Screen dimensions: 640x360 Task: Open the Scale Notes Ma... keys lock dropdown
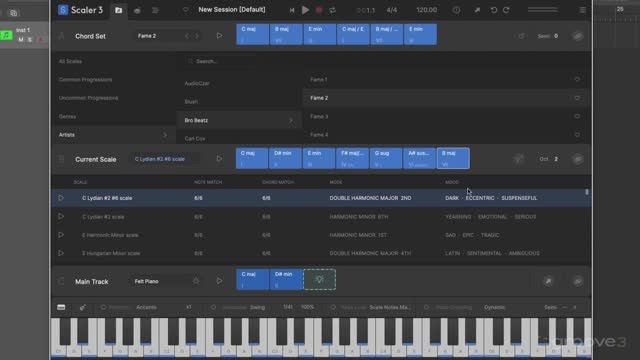(x=390, y=307)
